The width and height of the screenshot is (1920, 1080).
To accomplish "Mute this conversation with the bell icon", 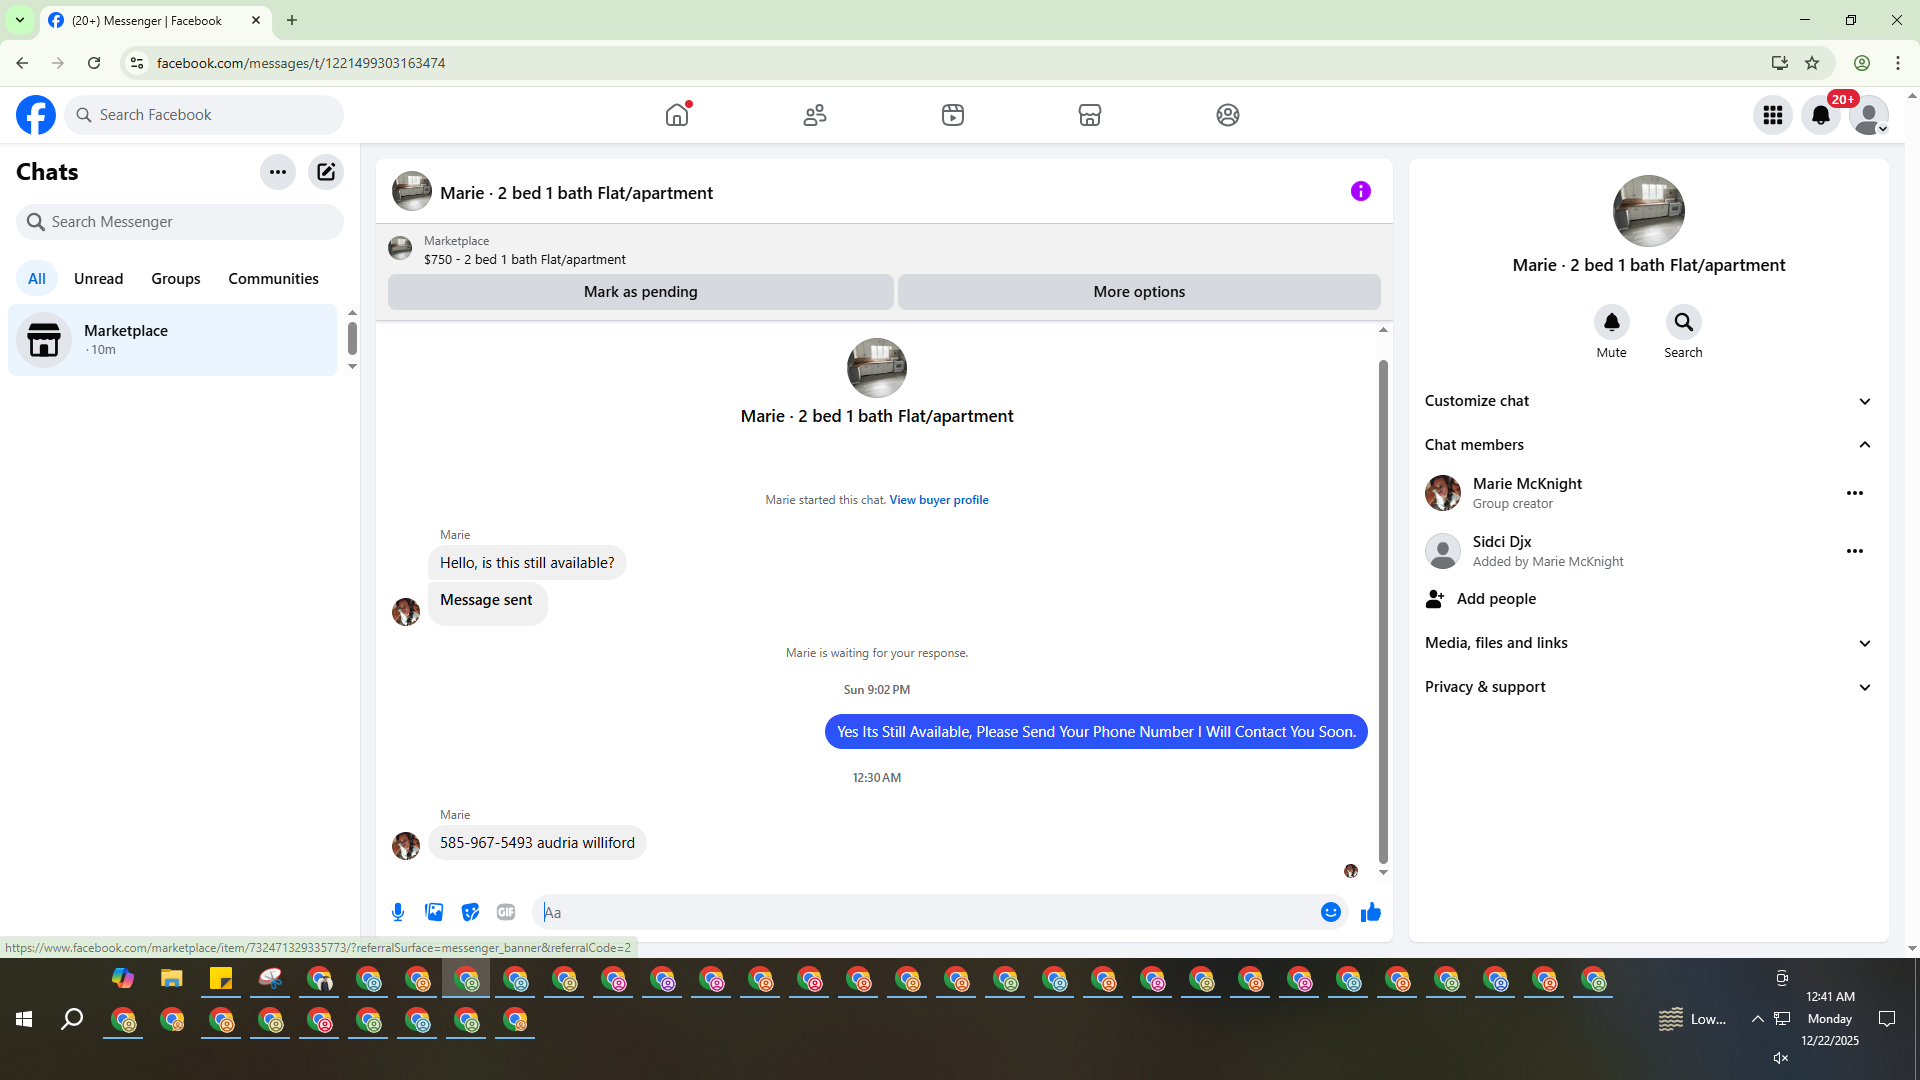I will [1612, 322].
